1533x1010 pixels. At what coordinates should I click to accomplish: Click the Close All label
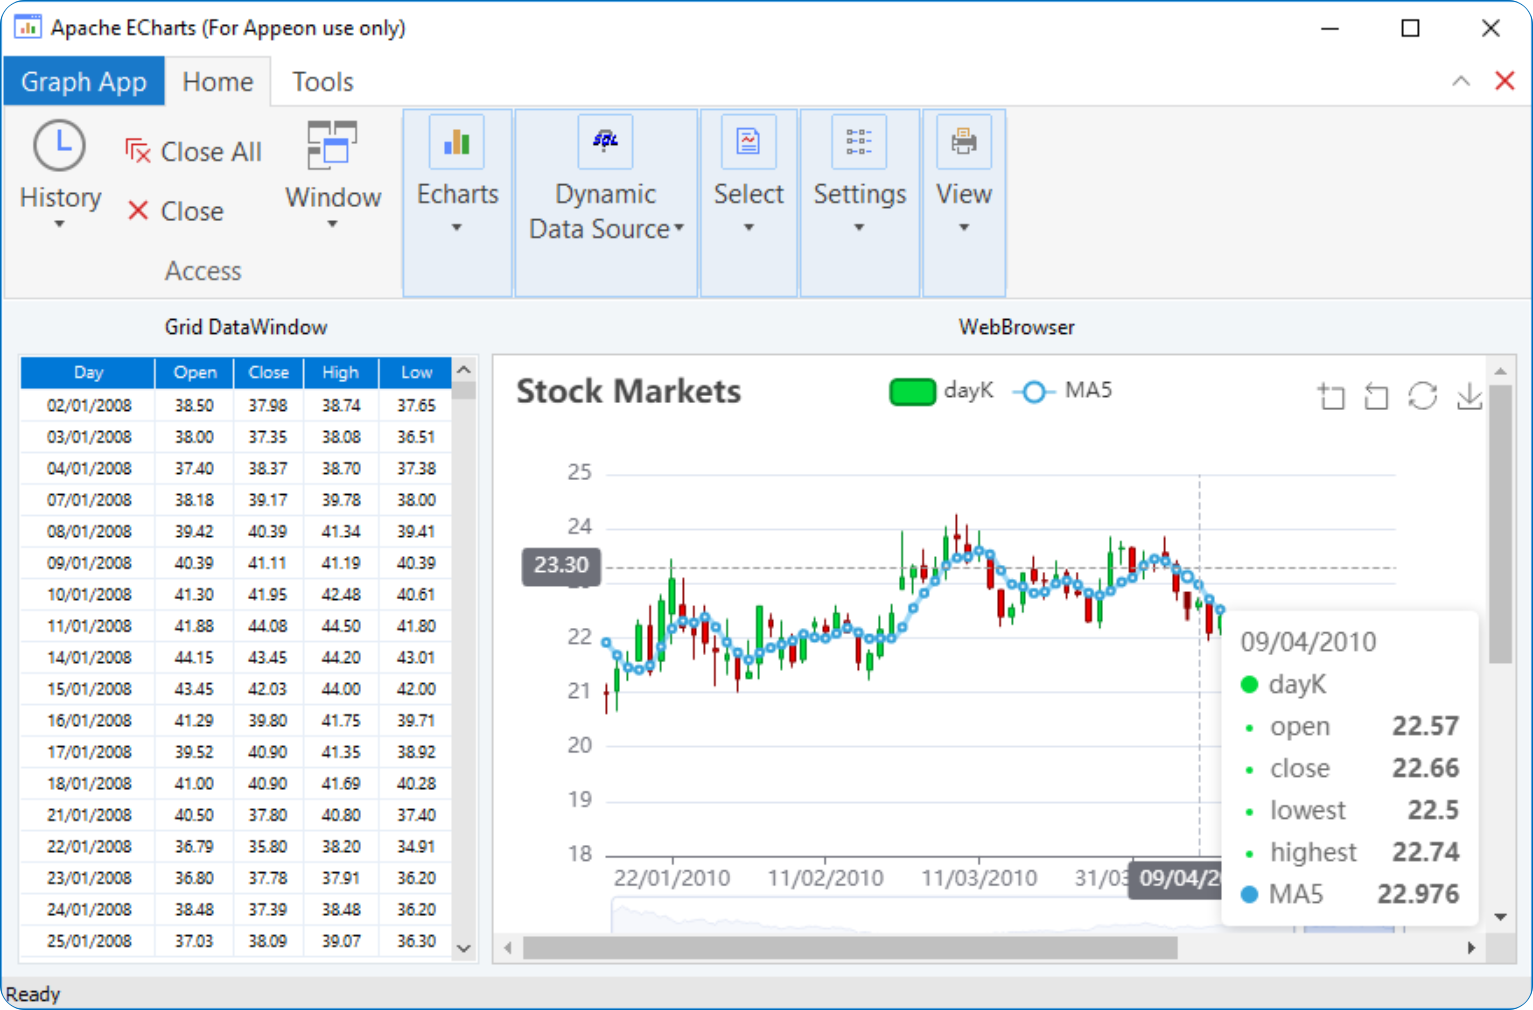coord(211,151)
